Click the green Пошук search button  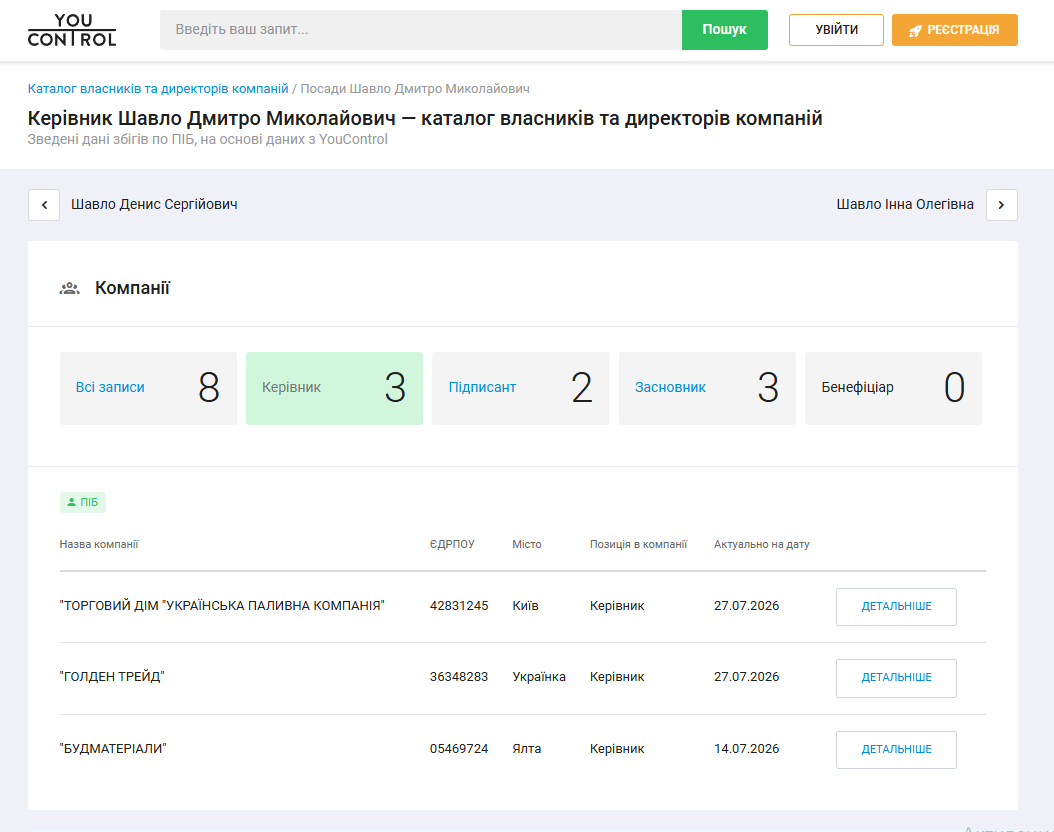[725, 30]
